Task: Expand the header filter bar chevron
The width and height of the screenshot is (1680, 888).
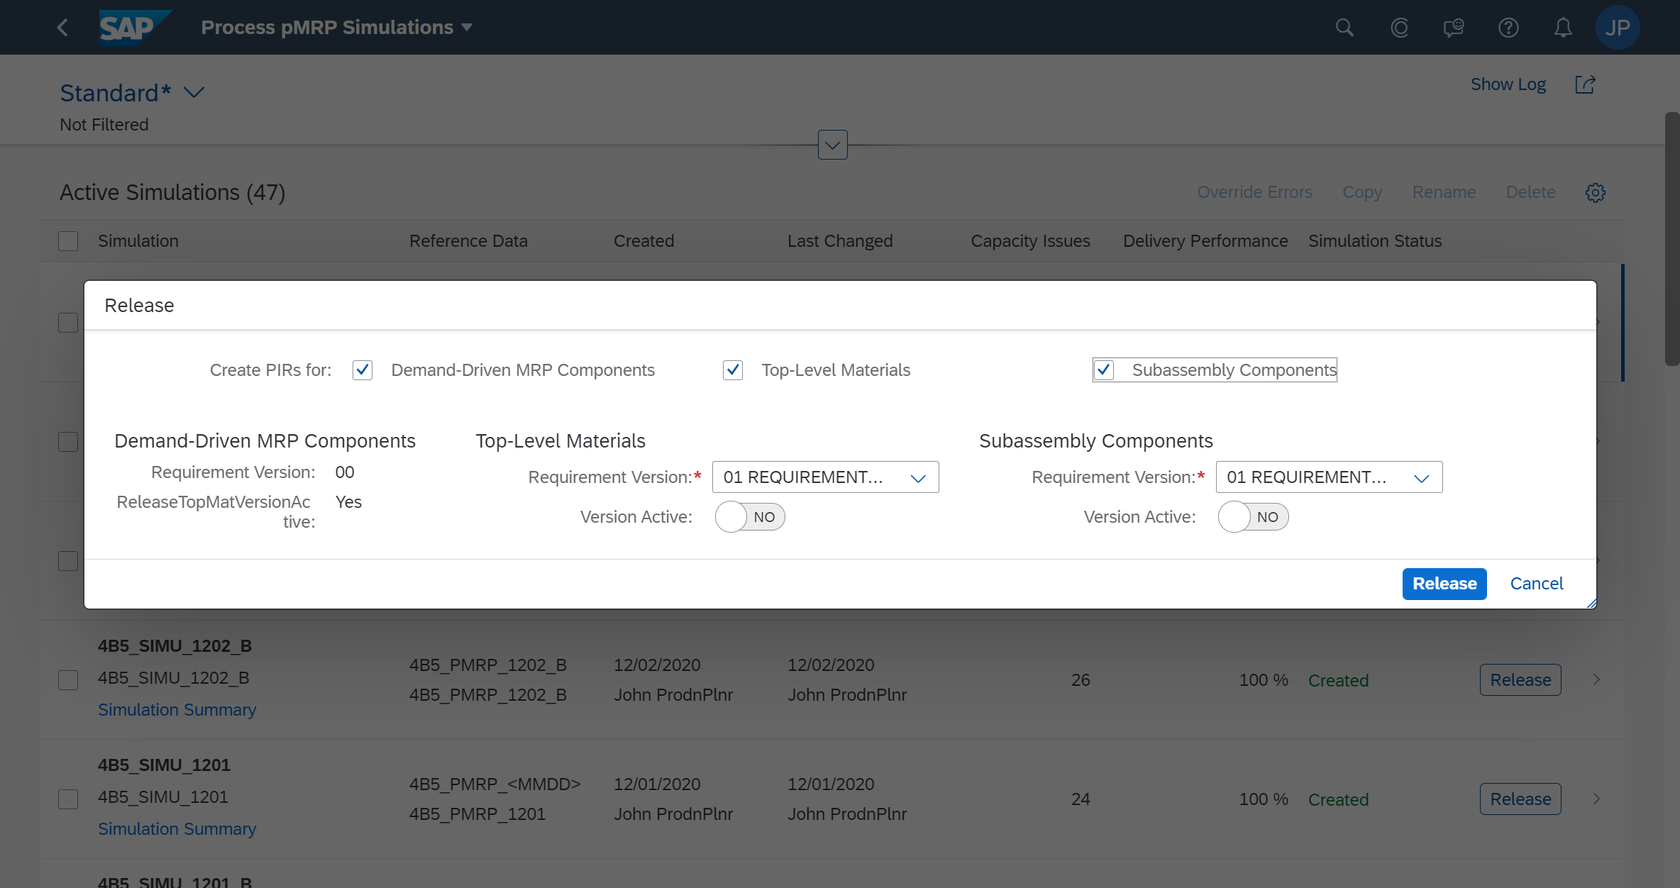Action: tap(833, 145)
